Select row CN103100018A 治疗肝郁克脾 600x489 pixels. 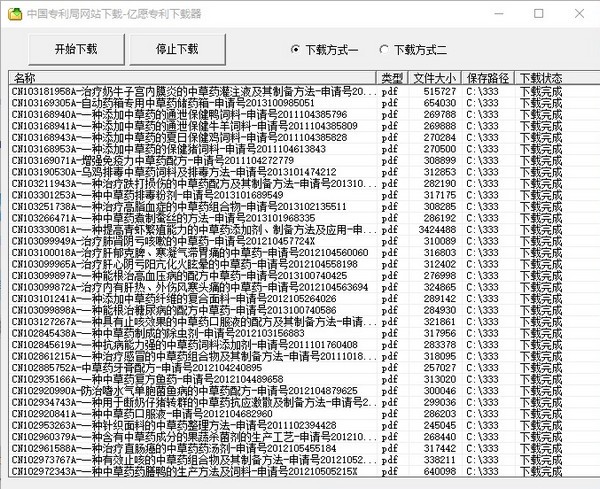304,253
